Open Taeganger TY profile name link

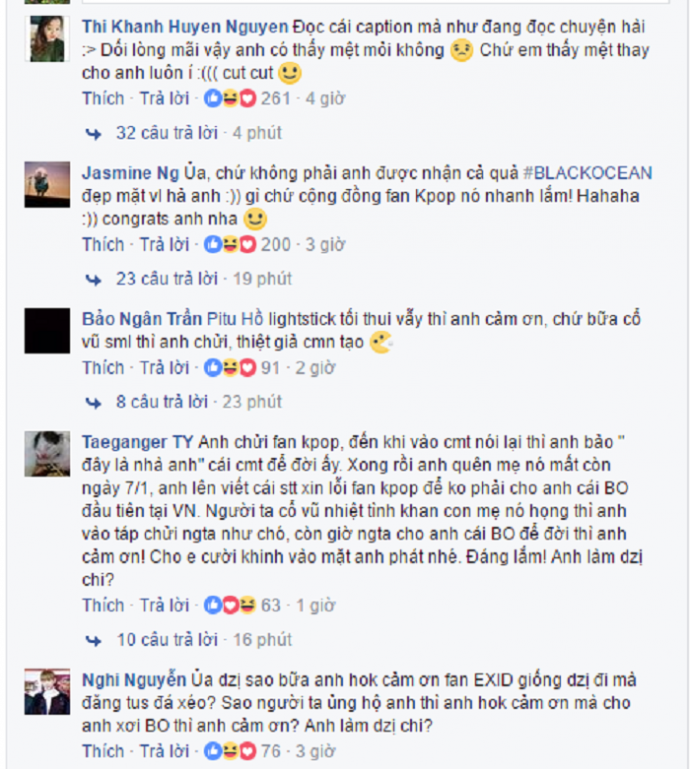pos(137,442)
